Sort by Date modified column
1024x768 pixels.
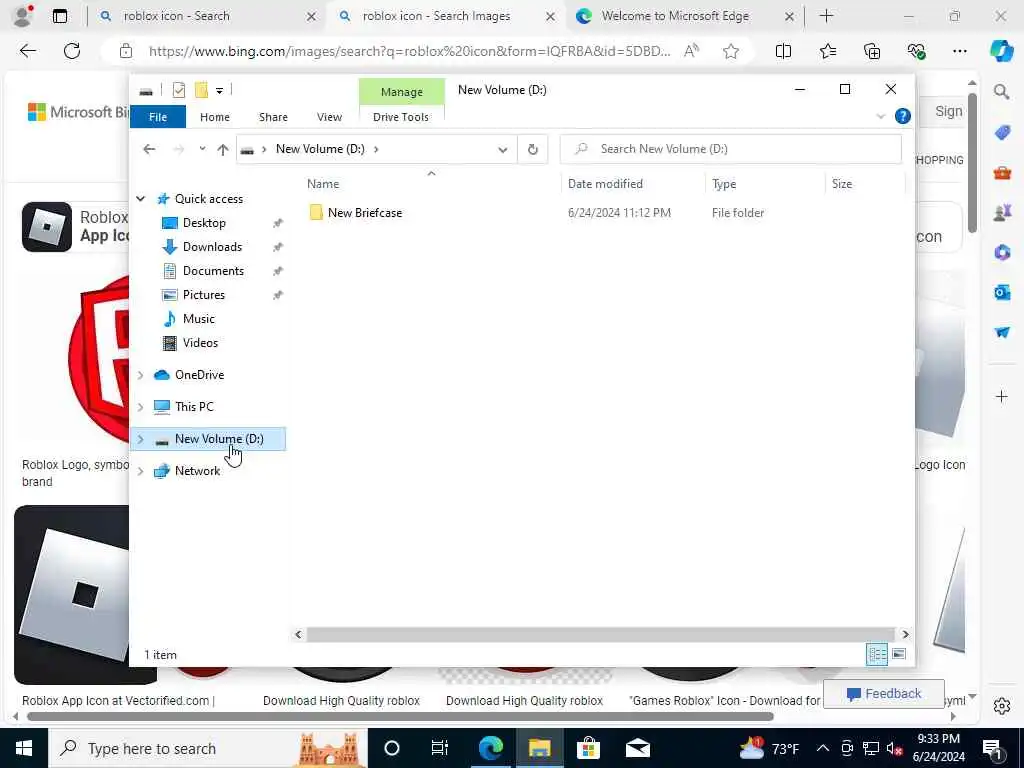[605, 184]
